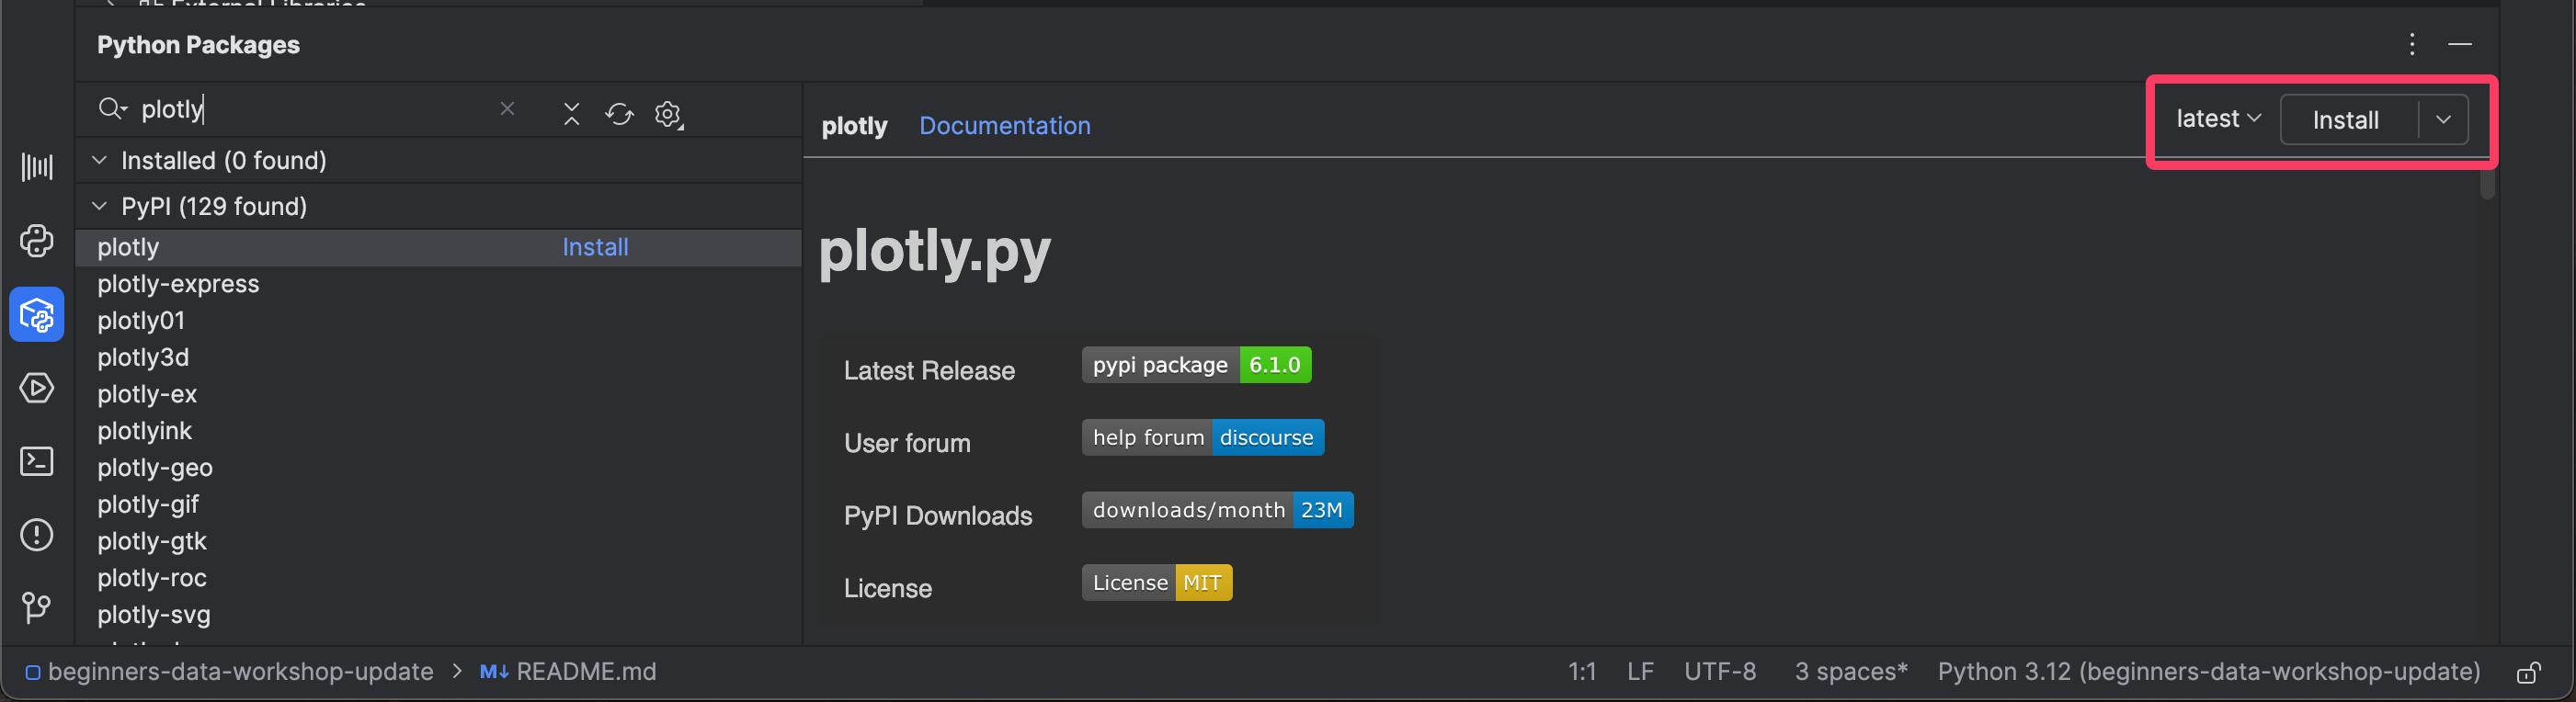Select the Python Packages tool window icon
Screen dimensions: 2576x702
point(37,315)
